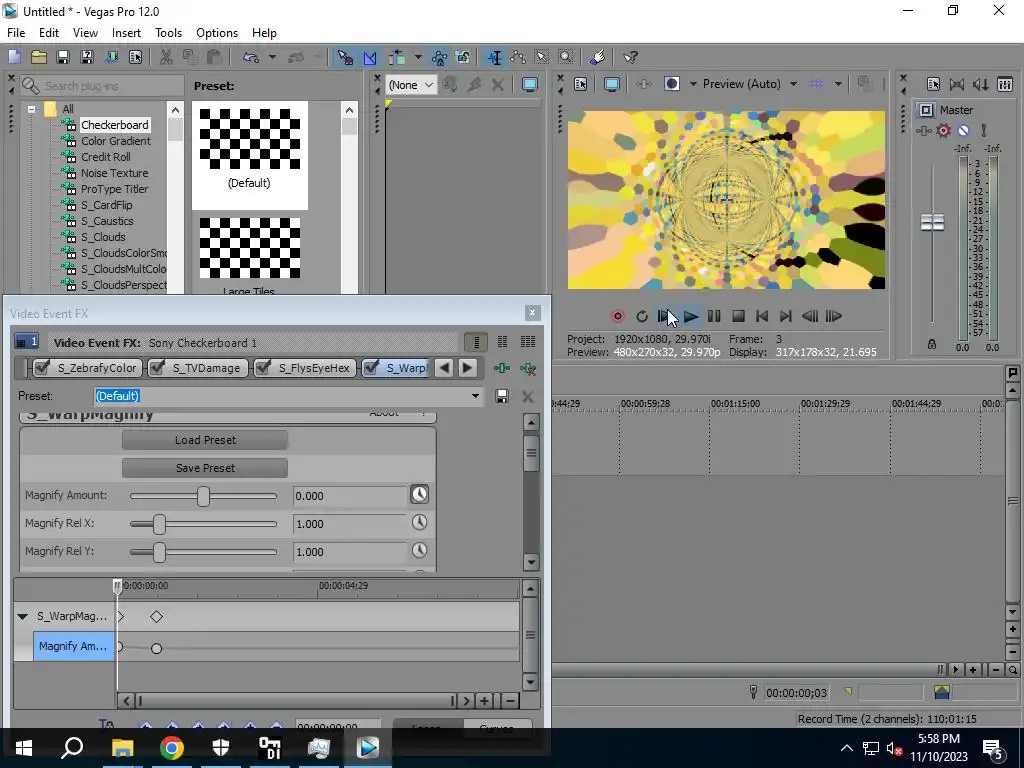The height and width of the screenshot is (768, 1024).
Task: Click Plug-In Chain icon in Video Event FX
Action: click(x=502, y=368)
